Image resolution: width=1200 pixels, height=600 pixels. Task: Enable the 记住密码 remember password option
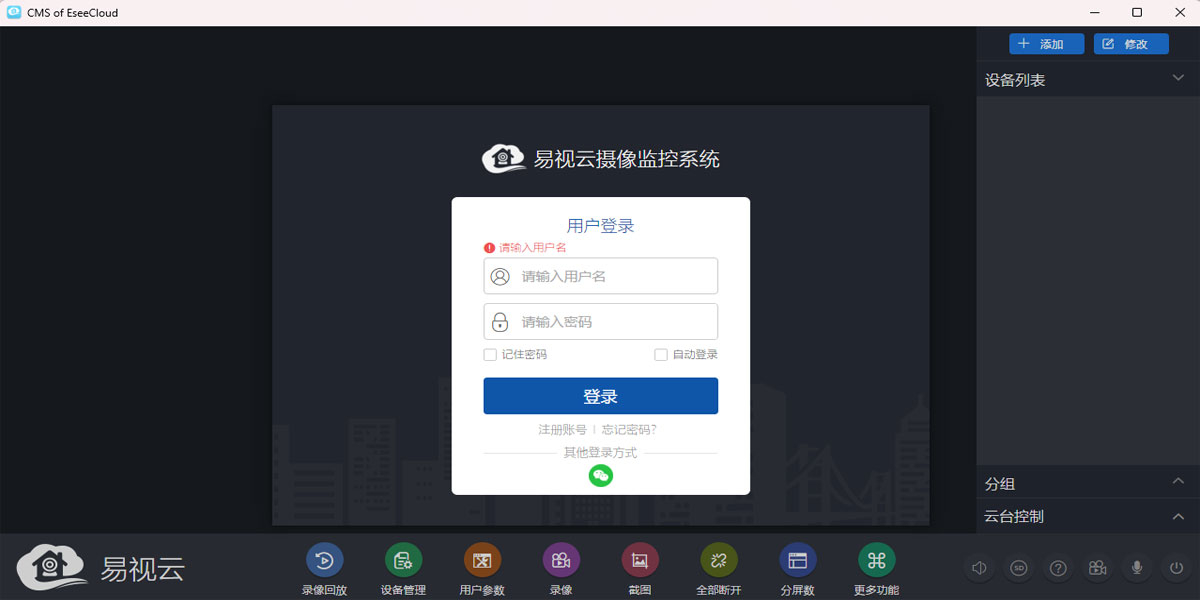[x=490, y=354]
